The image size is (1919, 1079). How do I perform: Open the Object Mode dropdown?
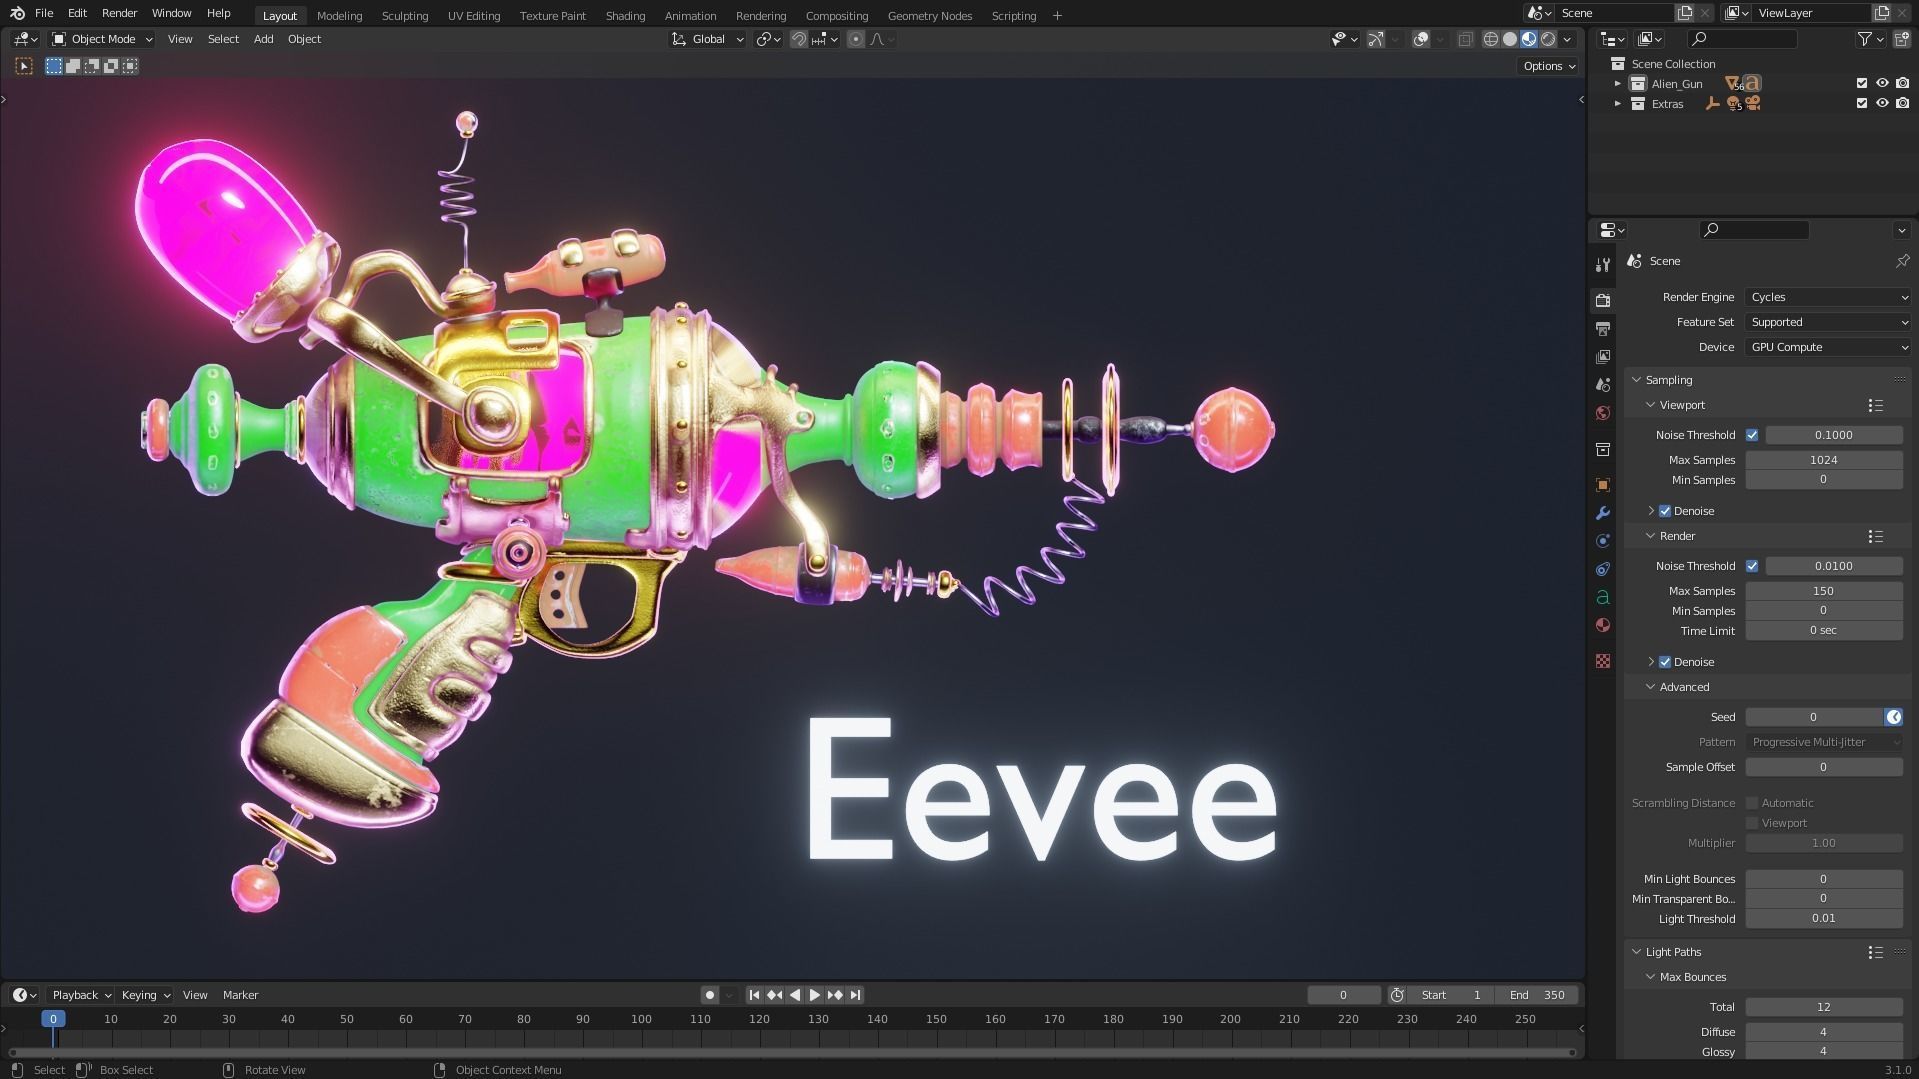(102, 39)
